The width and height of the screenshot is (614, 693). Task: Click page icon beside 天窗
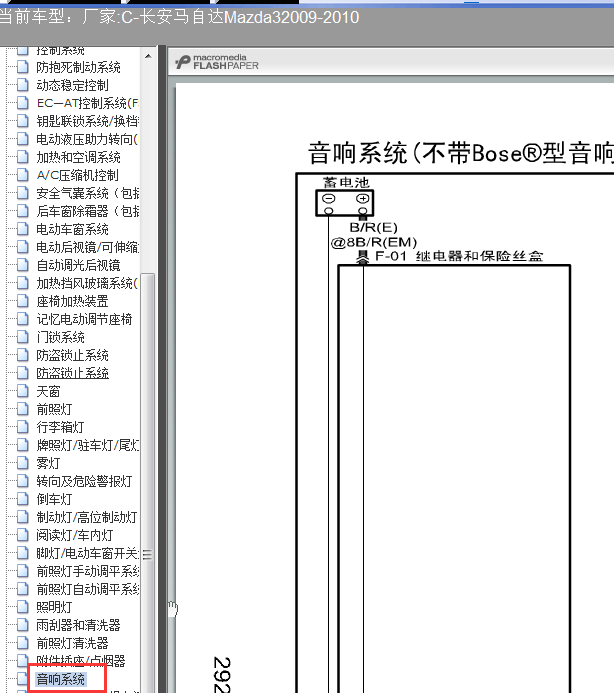pyautogui.click(x=23, y=391)
